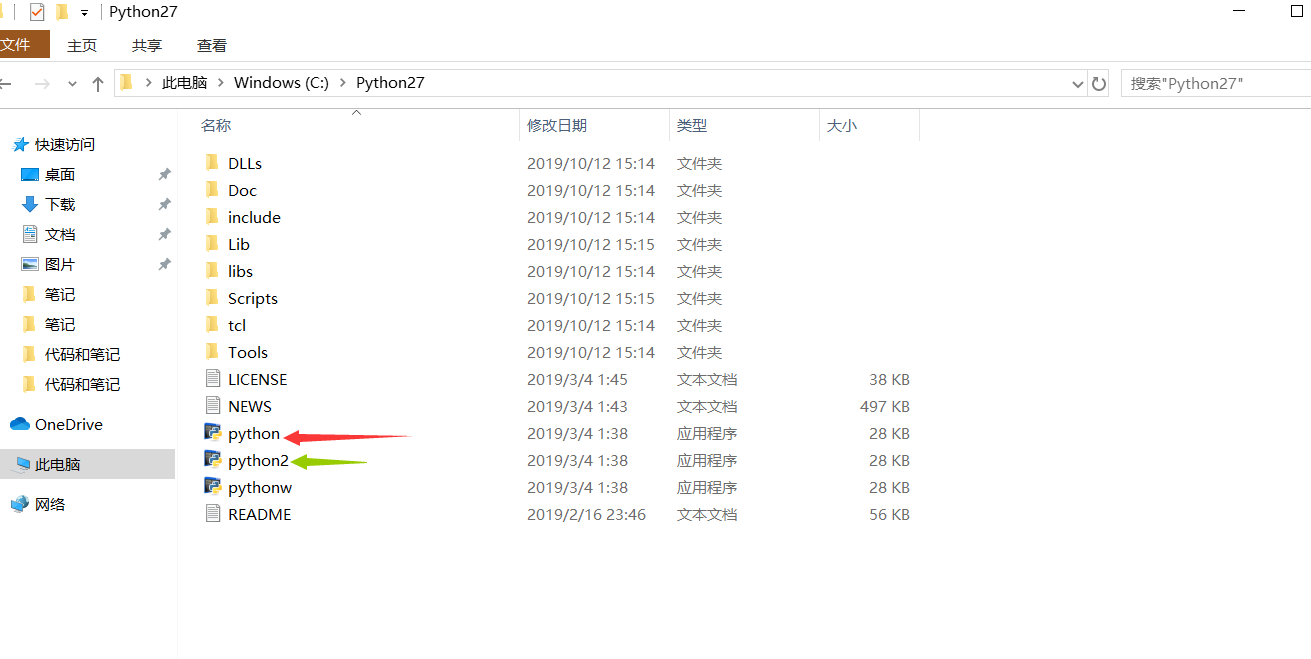Open the 文件 (File) menu tab
The image size is (1311, 659).
[x=24, y=45]
